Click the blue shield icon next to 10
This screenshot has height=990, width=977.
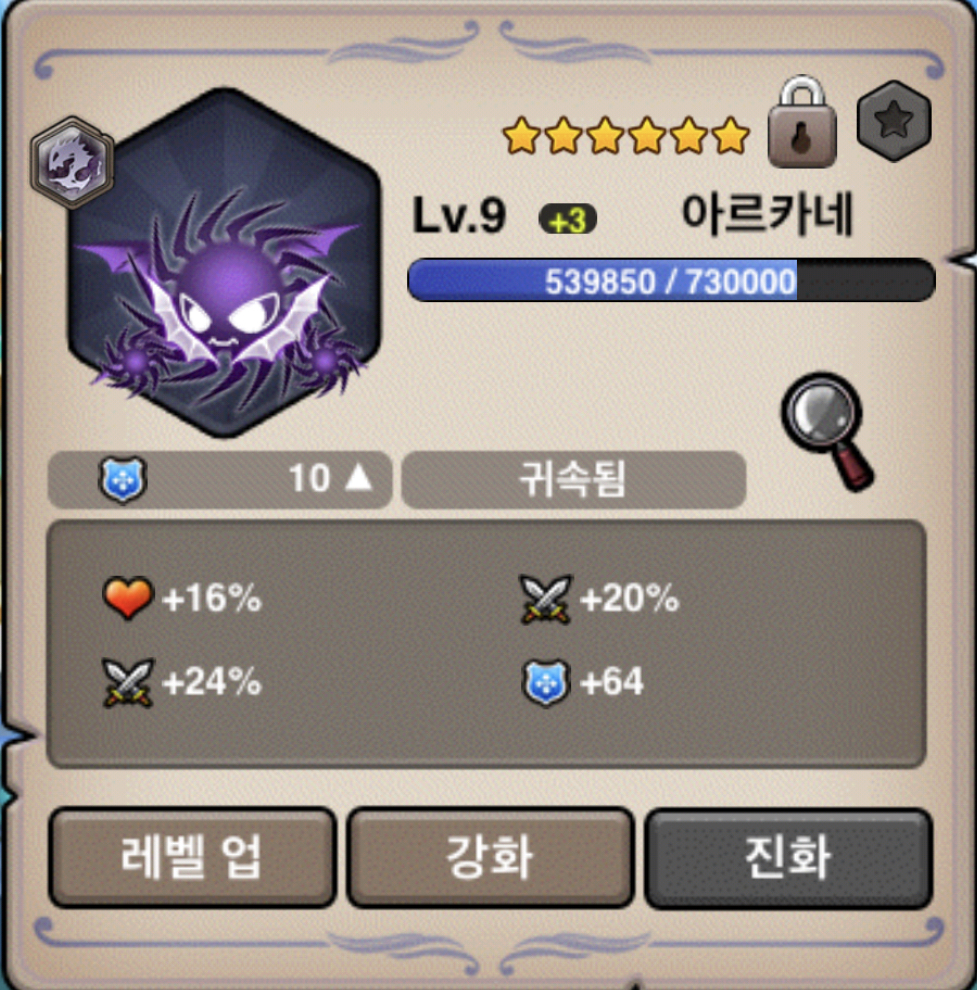(x=123, y=479)
